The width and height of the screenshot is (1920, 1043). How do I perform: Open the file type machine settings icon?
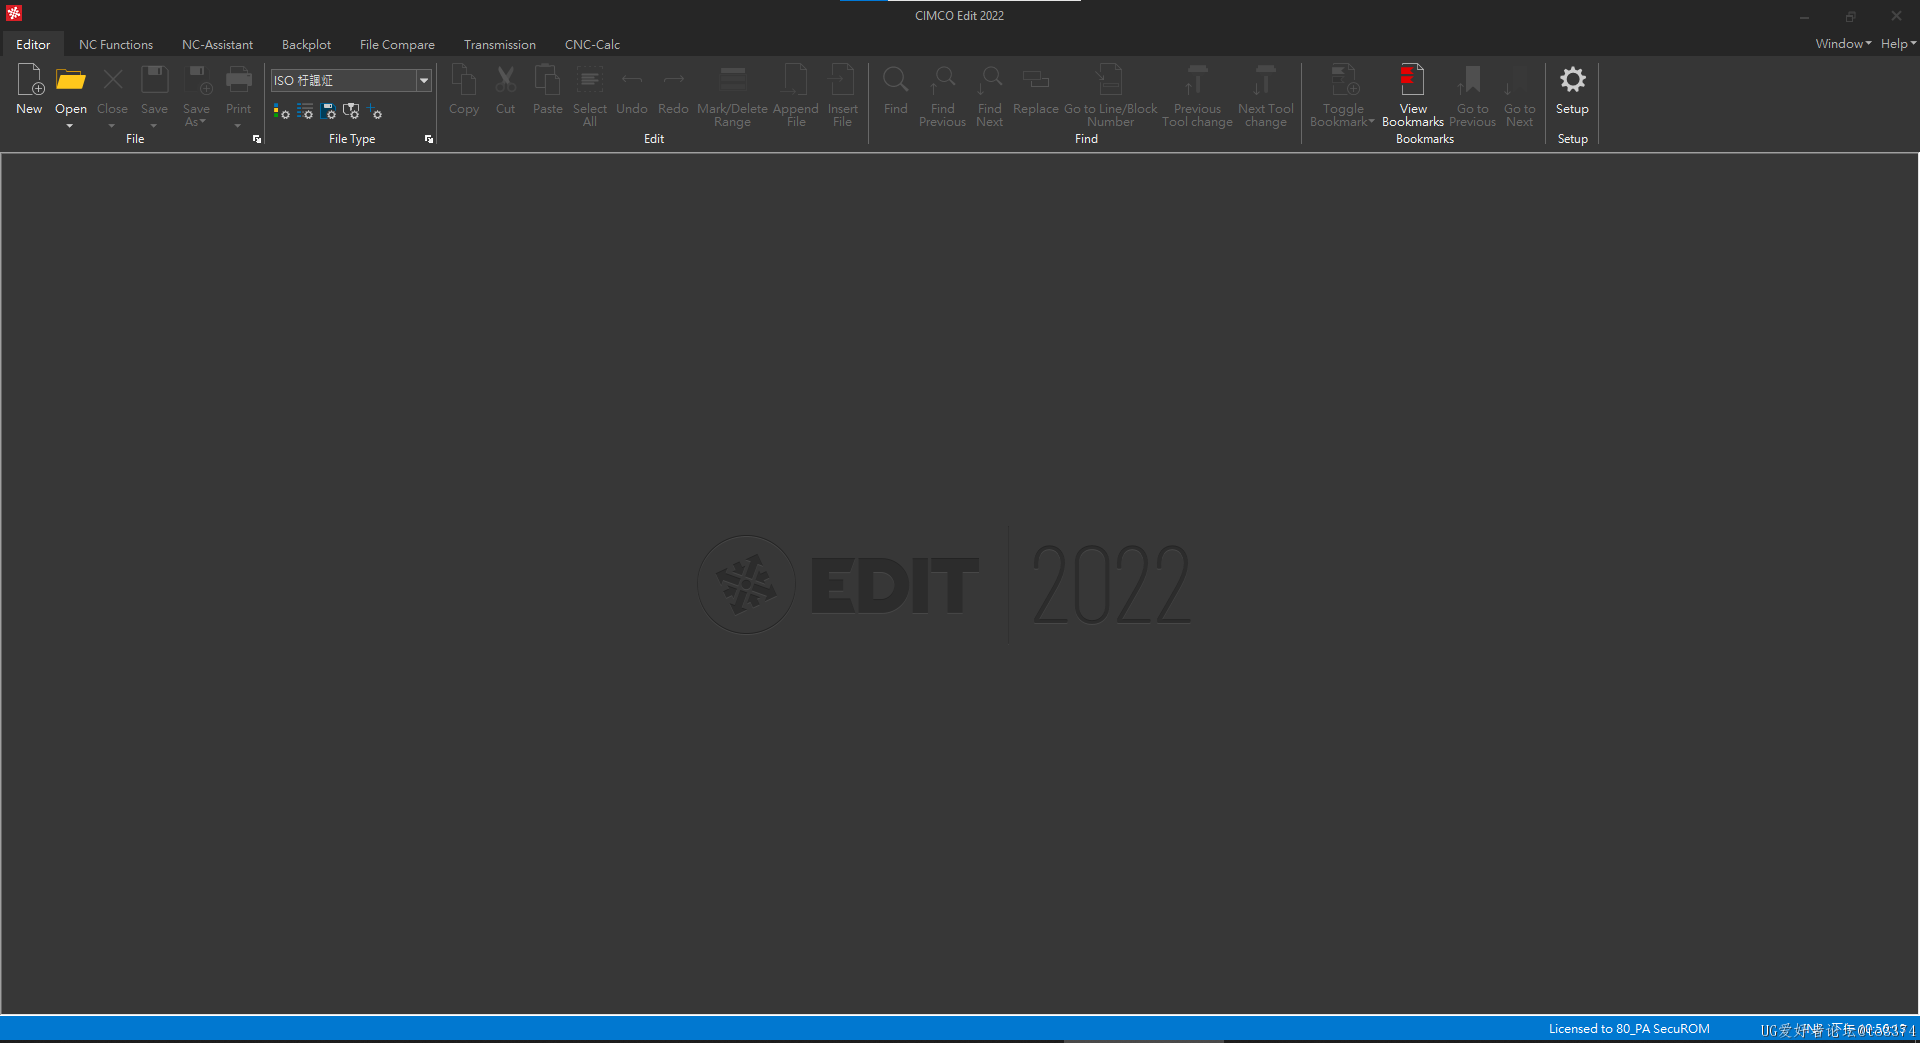(351, 111)
